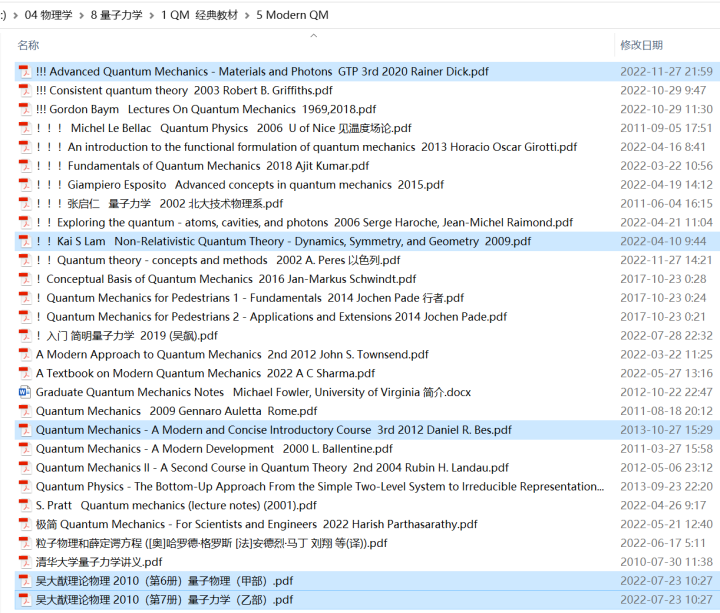Click date 2012-10-22 22:47
The image size is (720, 613).
[666, 392]
